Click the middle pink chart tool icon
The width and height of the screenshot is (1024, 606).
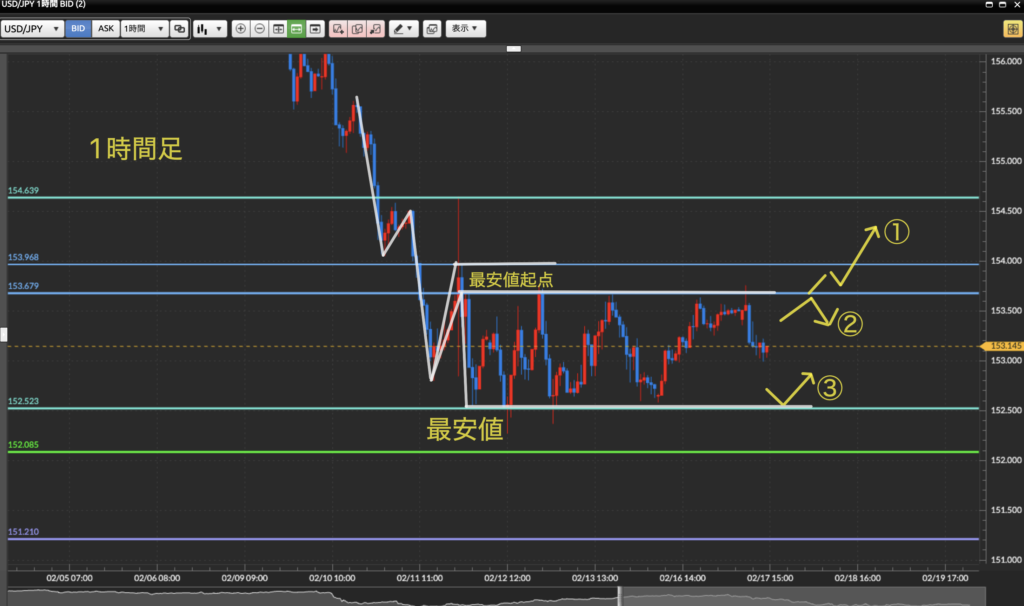(357, 29)
